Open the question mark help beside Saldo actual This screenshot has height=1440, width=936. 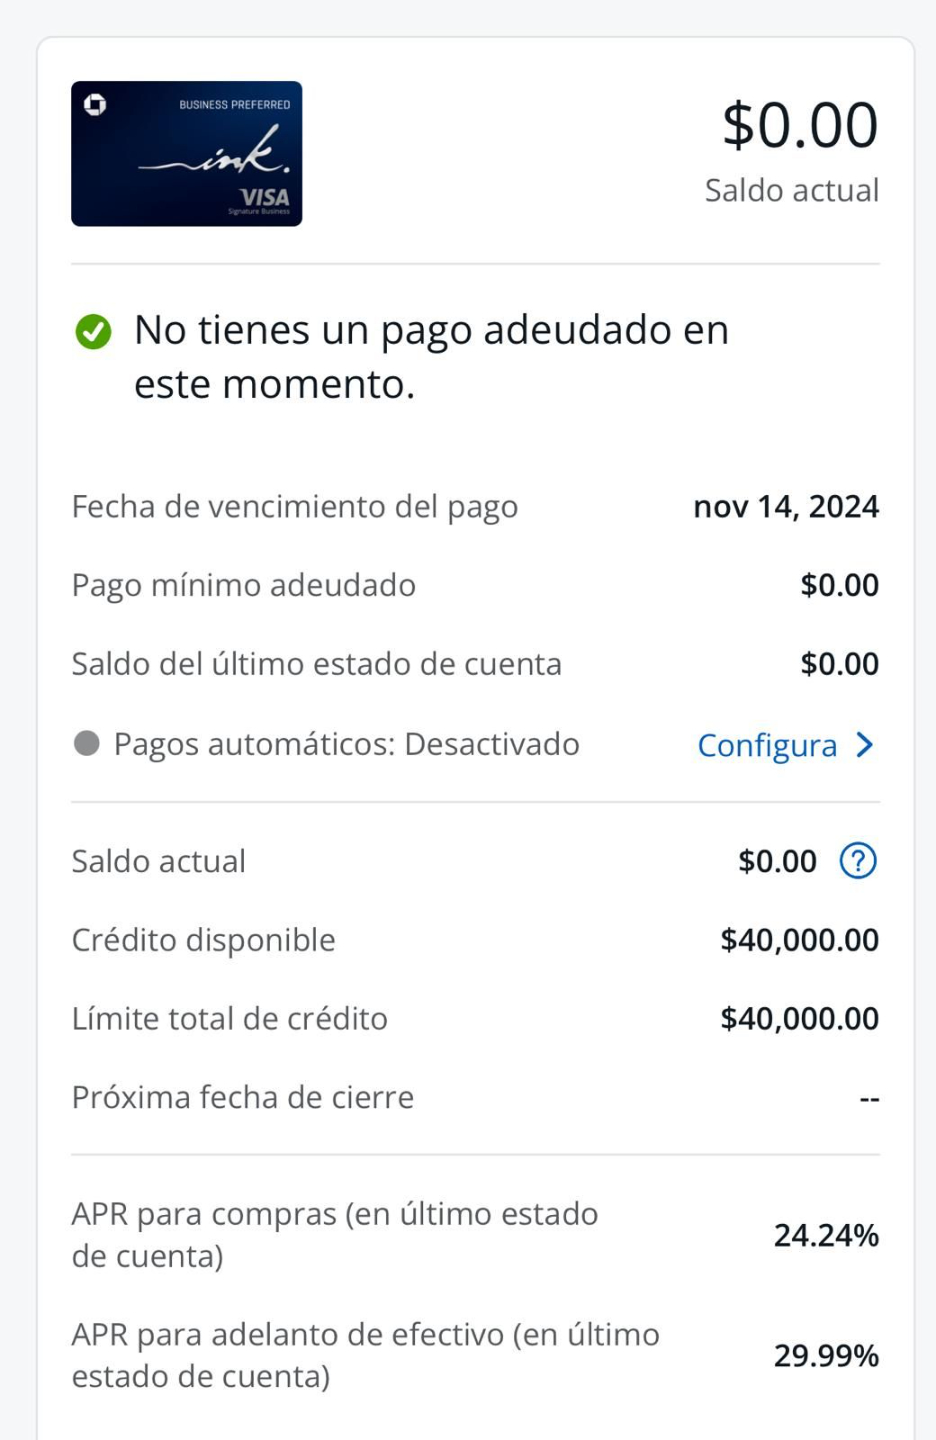tap(858, 861)
